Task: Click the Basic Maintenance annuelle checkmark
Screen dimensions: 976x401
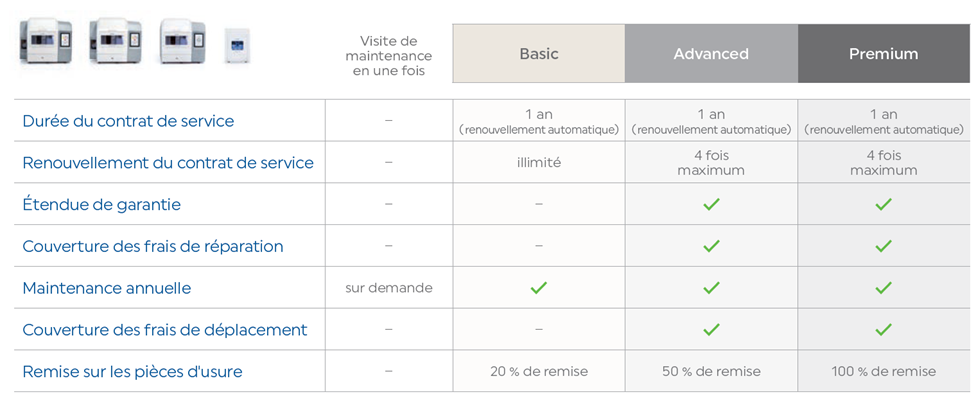Action: 539,288
